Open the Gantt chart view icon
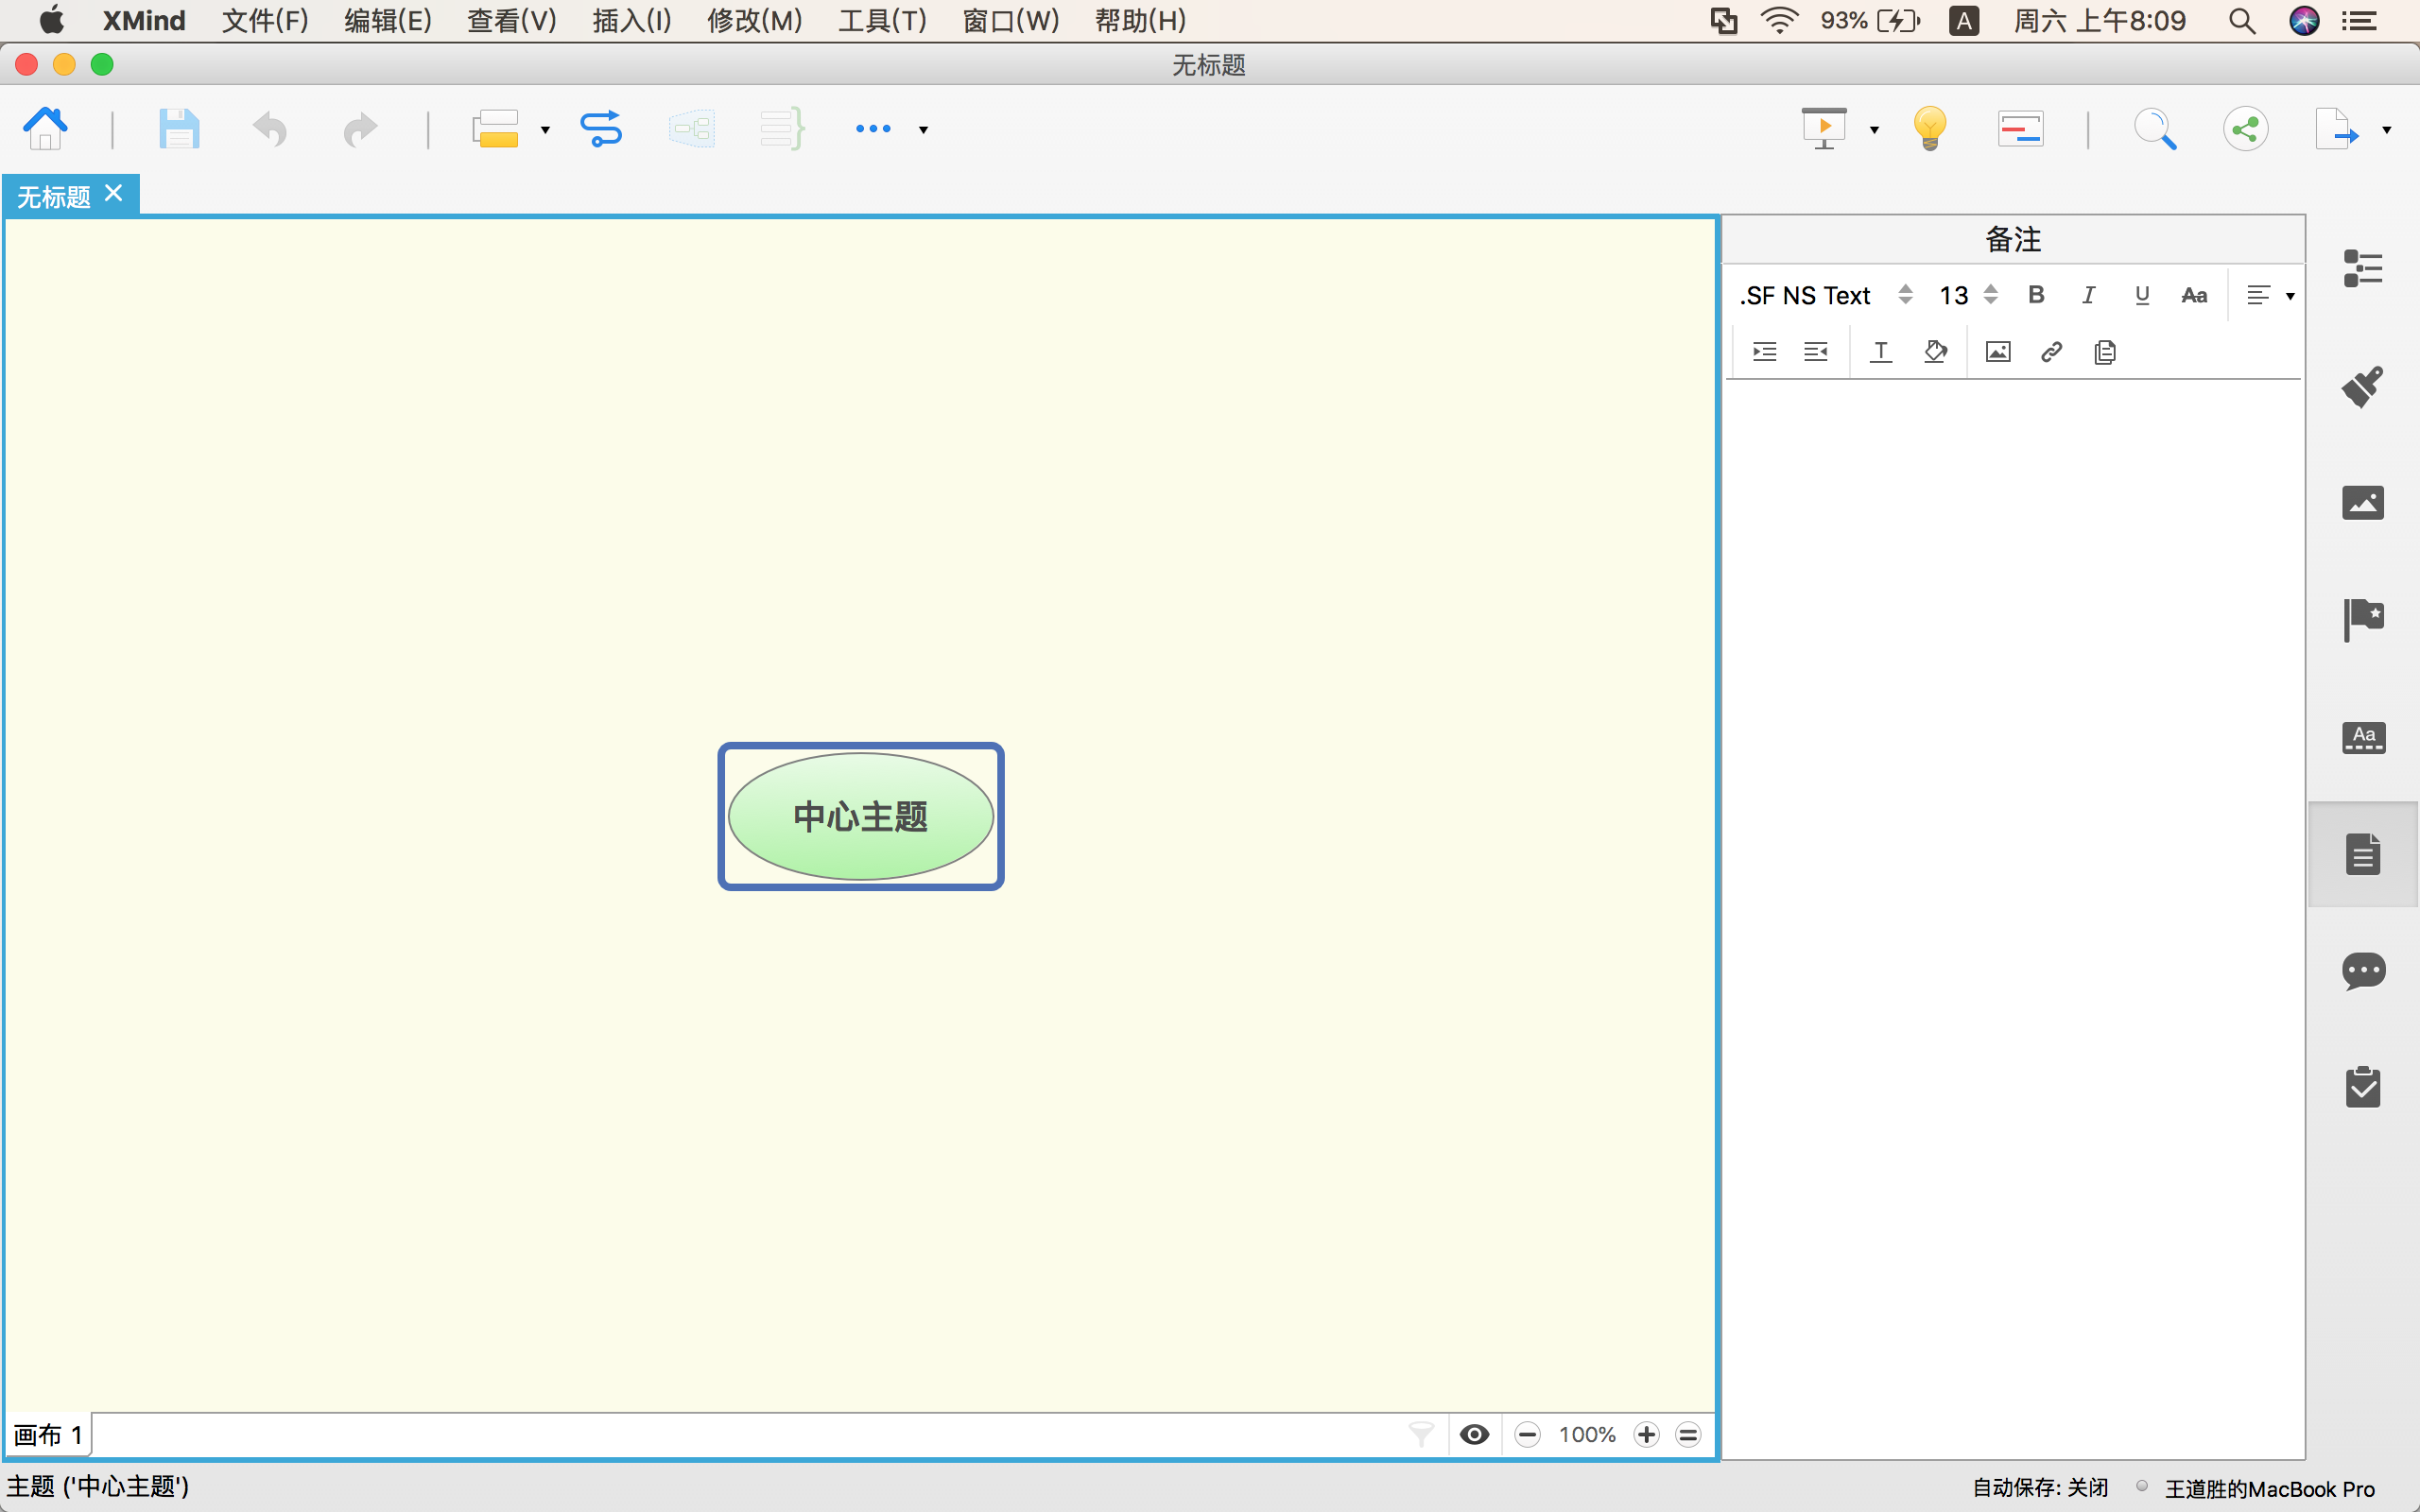The width and height of the screenshot is (2420, 1512). 2020,129
